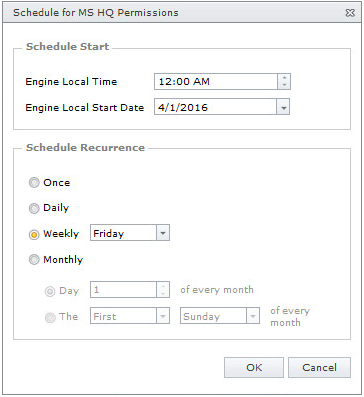Expand the weekly day dropdown showing Friday
364x397 pixels.
click(x=163, y=233)
